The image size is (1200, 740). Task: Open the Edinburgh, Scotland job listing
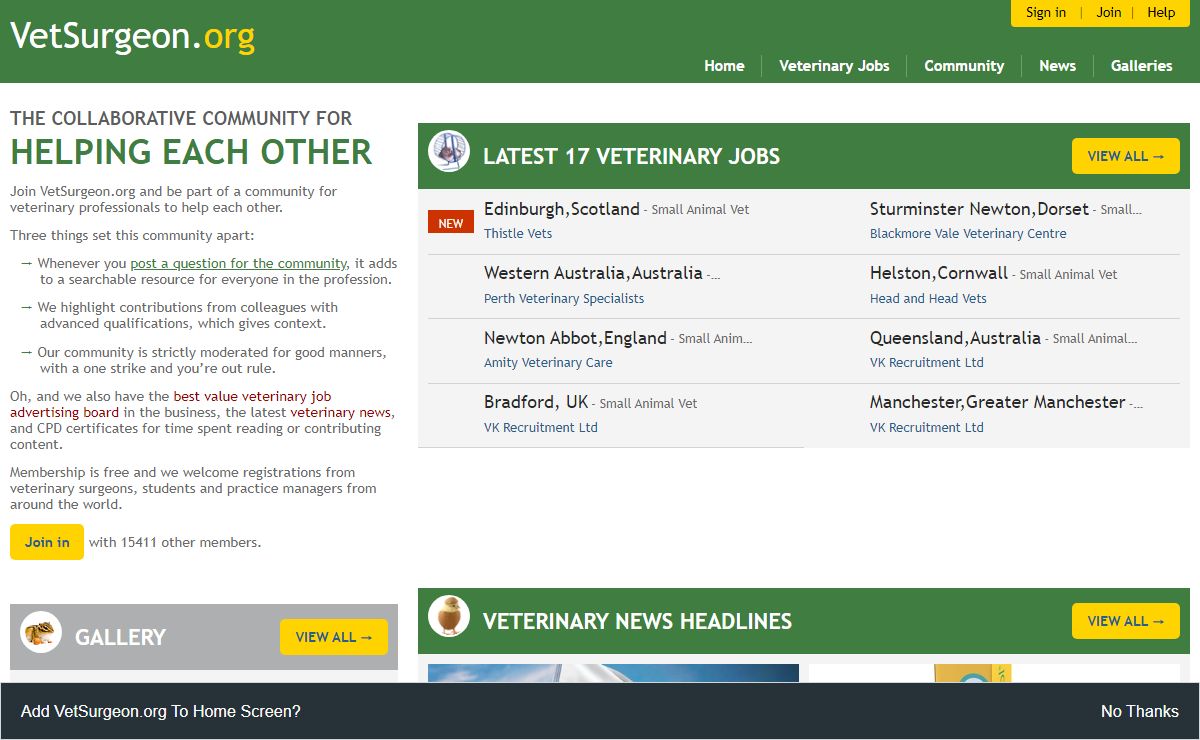point(562,209)
